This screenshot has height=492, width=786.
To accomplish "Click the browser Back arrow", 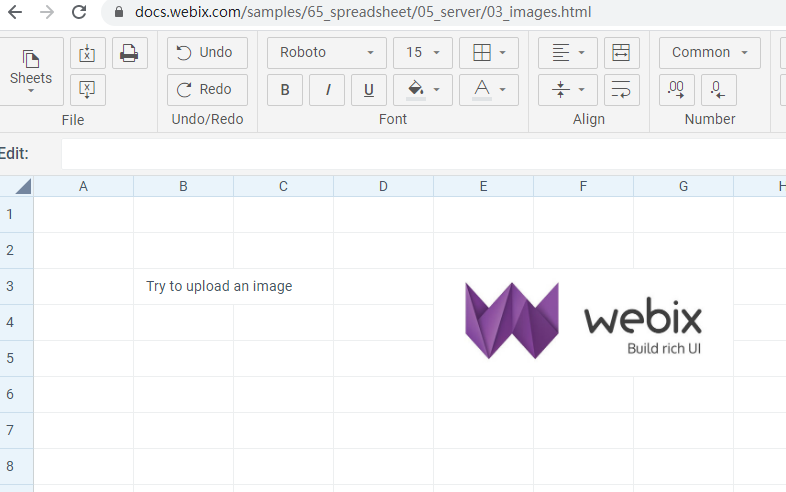I will point(15,12).
